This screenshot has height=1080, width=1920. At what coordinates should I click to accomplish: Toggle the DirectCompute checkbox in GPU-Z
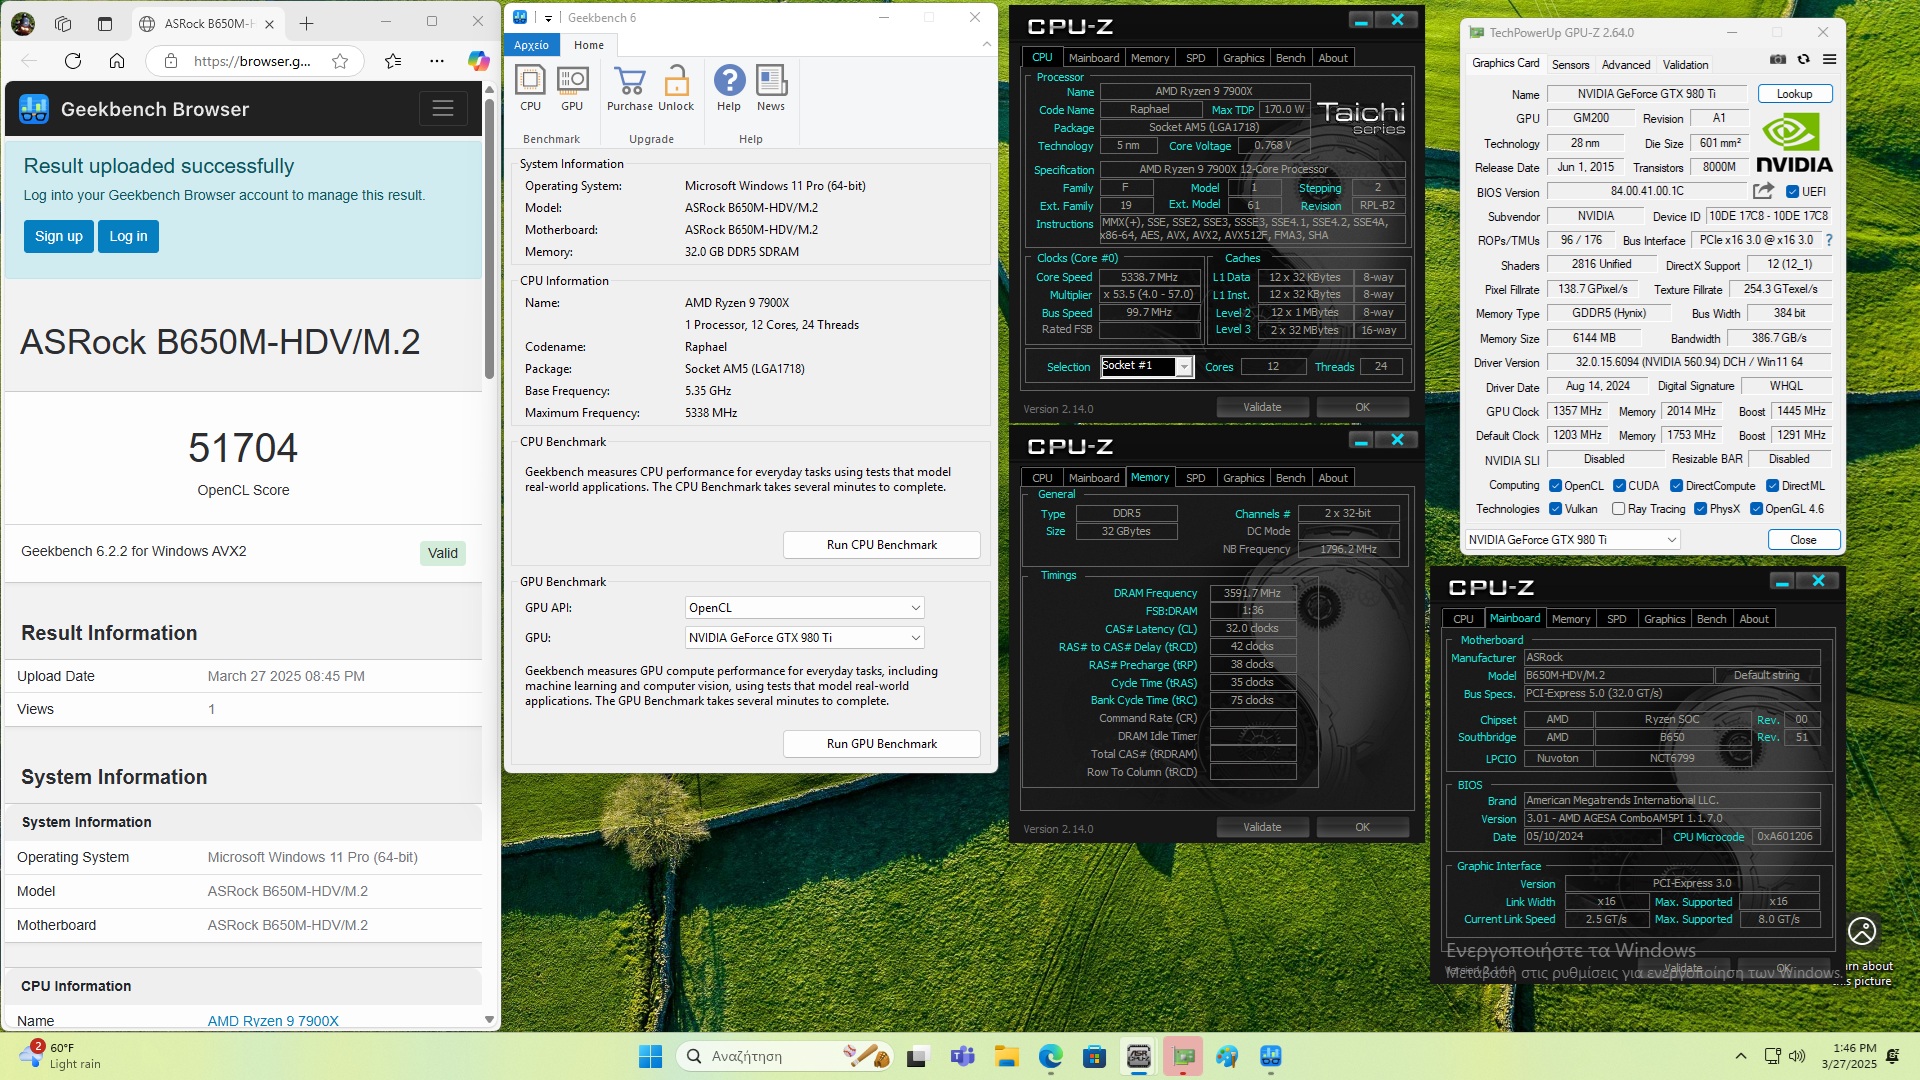click(1676, 486)
